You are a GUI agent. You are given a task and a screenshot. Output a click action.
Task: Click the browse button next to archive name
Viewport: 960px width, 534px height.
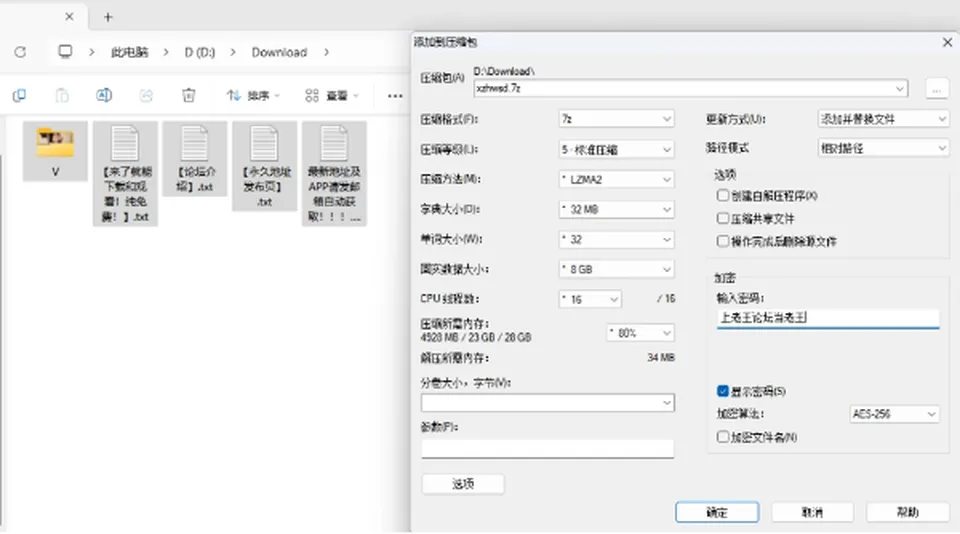click(937, 88)
